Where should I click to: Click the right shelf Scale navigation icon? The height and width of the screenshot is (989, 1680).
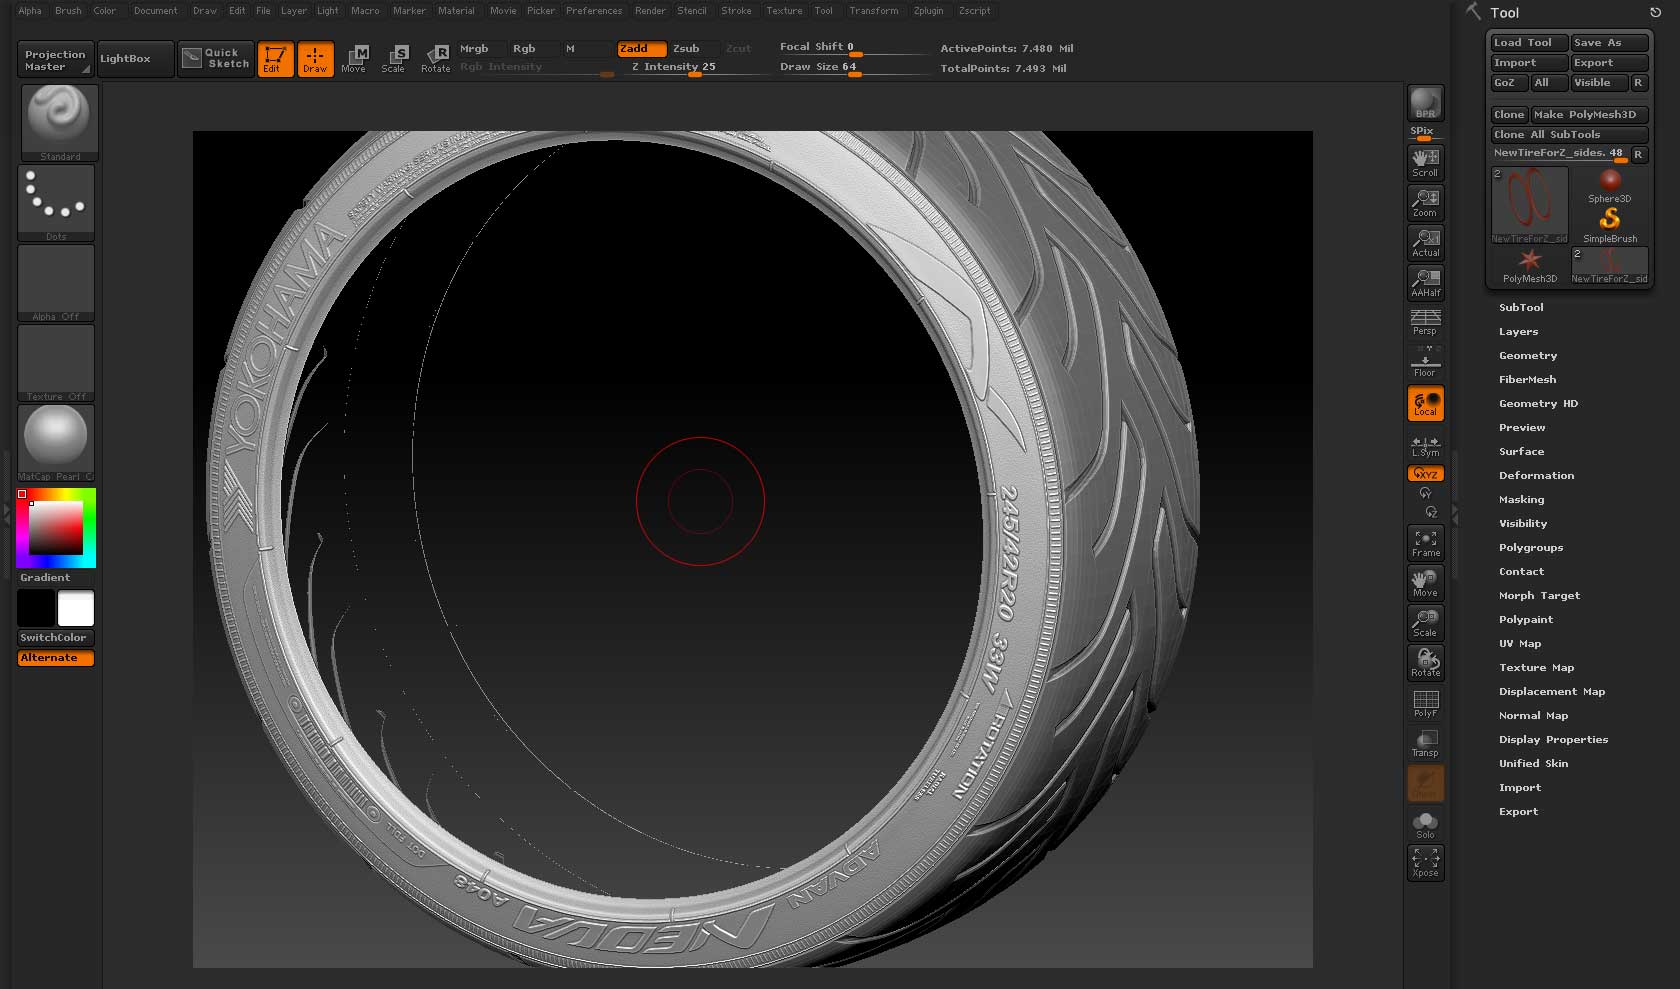(x=1425, y=623)
